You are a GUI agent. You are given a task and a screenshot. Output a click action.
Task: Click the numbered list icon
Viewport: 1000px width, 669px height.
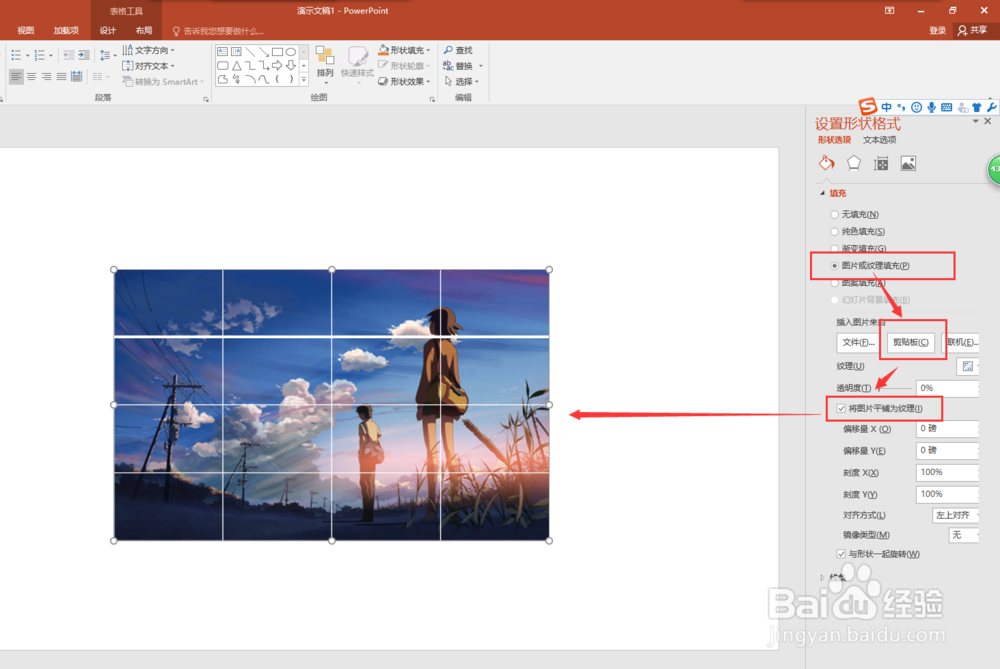(40, 55)
